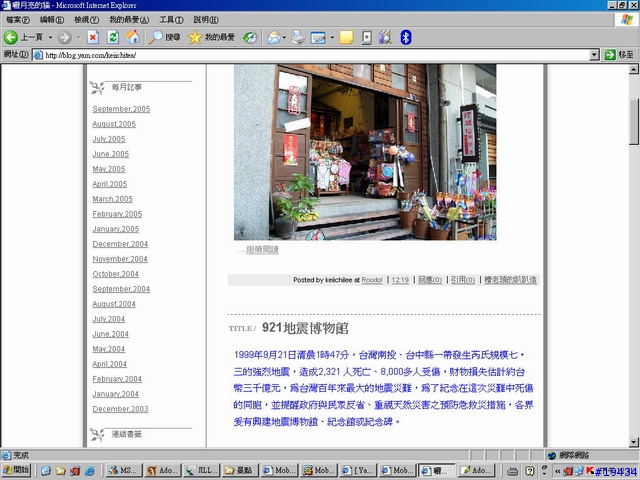640x480 pixels.
Task: Click the shop storefront photo
Action: (365, 152)
